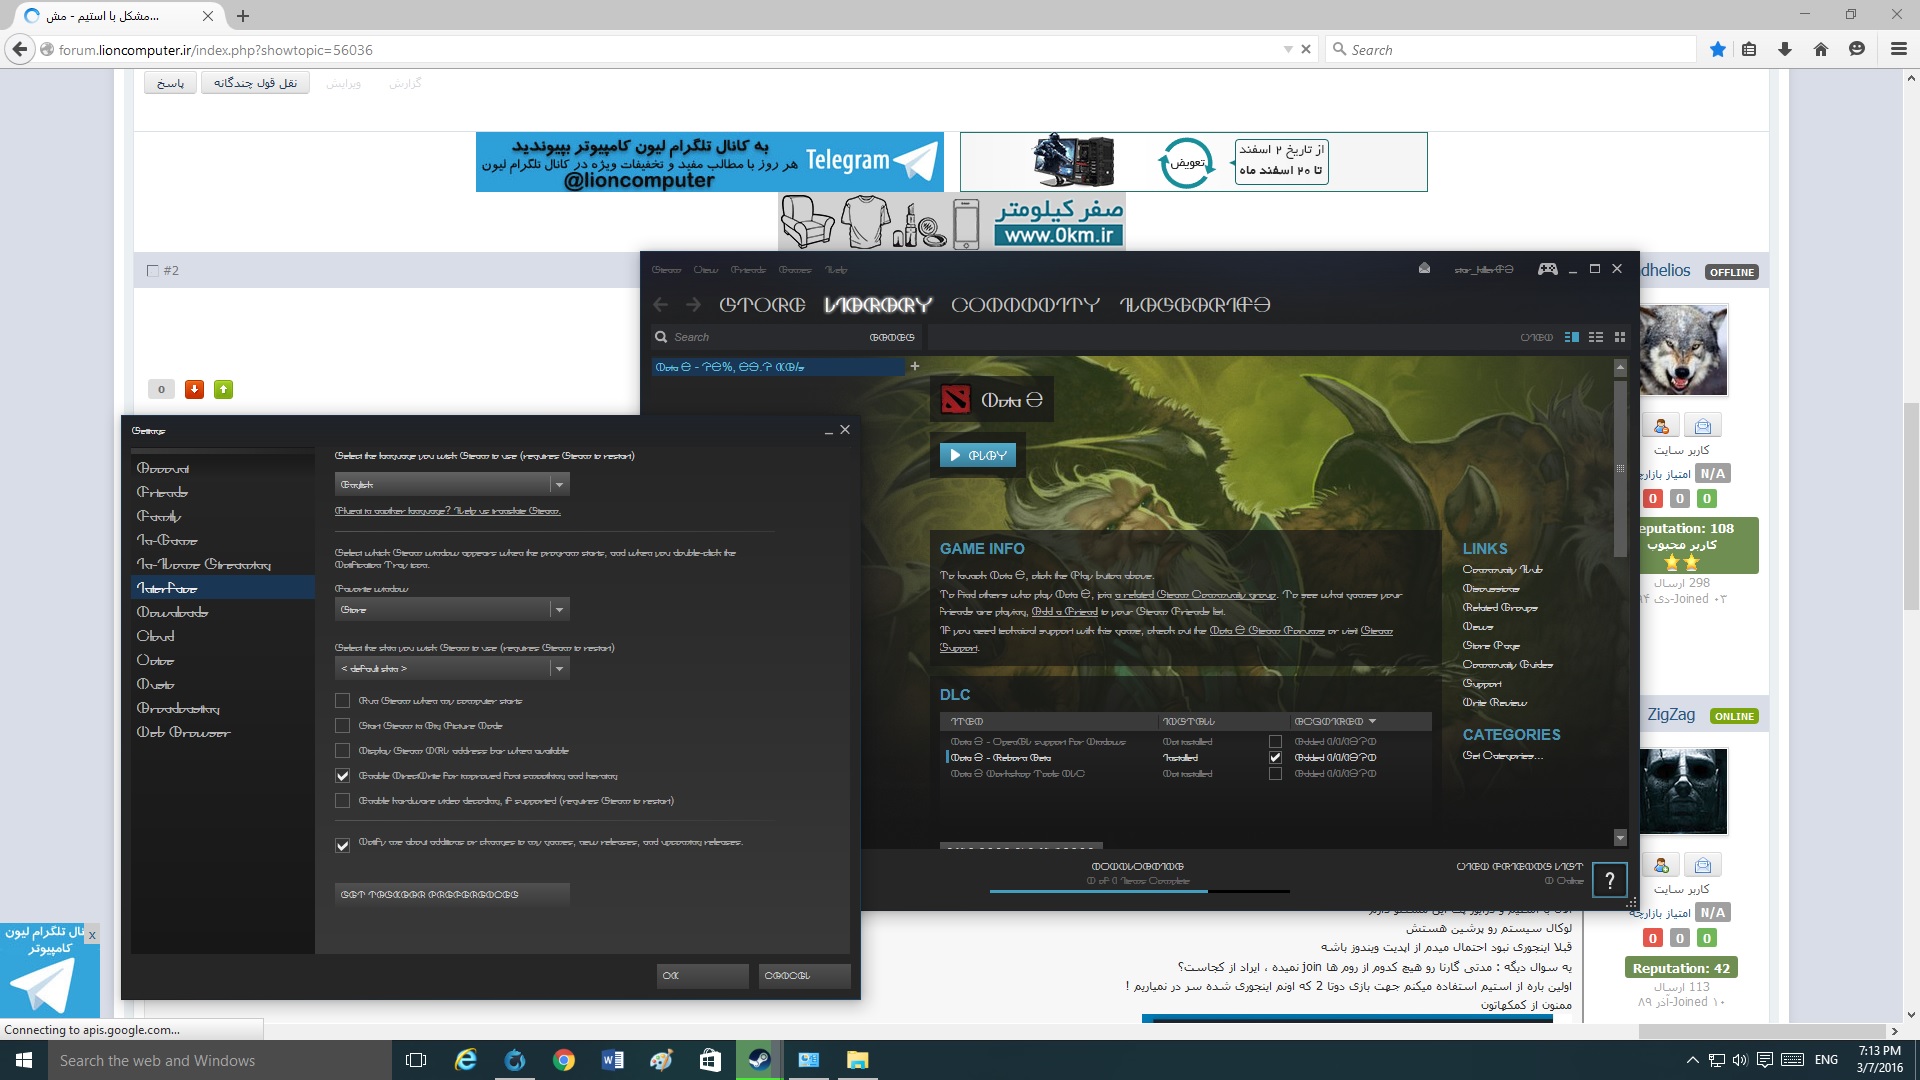1920x1080 pixels.
Task: Select Downloads in settings sidebar
Action: point(172,612)
